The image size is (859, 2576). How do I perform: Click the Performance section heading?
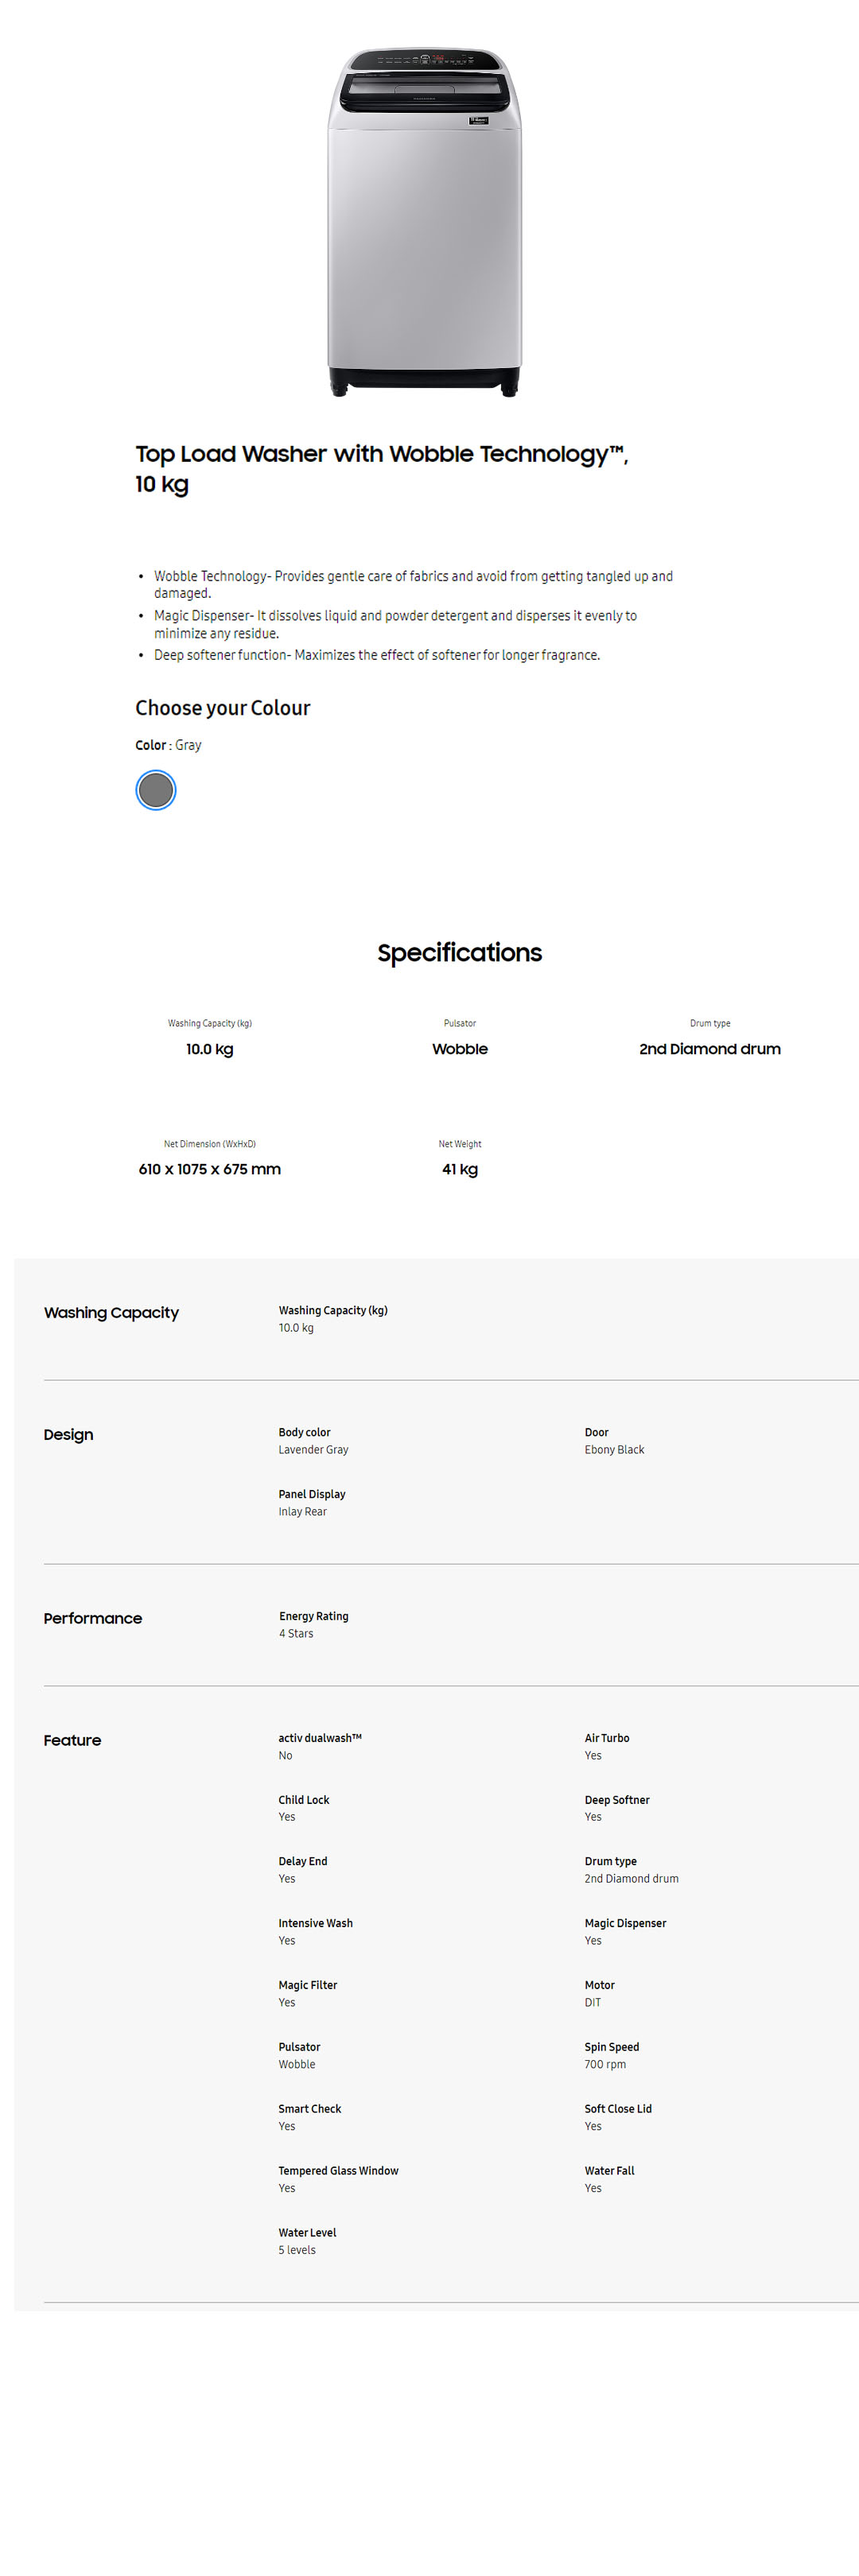point(92,1618)
